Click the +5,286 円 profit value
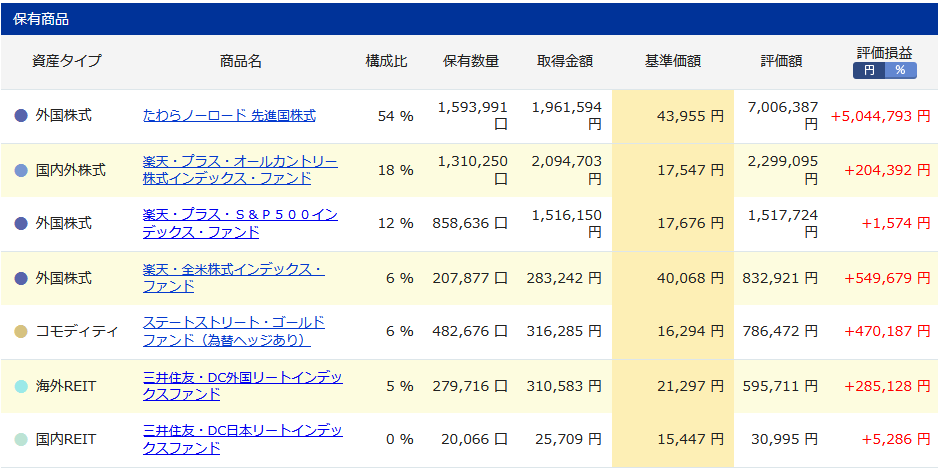Viewport: 938px width, 468px height. (x=896, y=440)
